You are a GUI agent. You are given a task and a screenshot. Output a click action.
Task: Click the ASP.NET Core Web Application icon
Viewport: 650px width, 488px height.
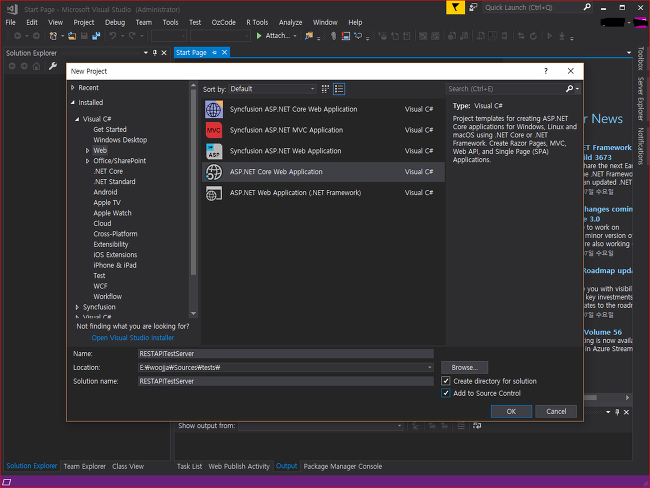pos(214,172)
